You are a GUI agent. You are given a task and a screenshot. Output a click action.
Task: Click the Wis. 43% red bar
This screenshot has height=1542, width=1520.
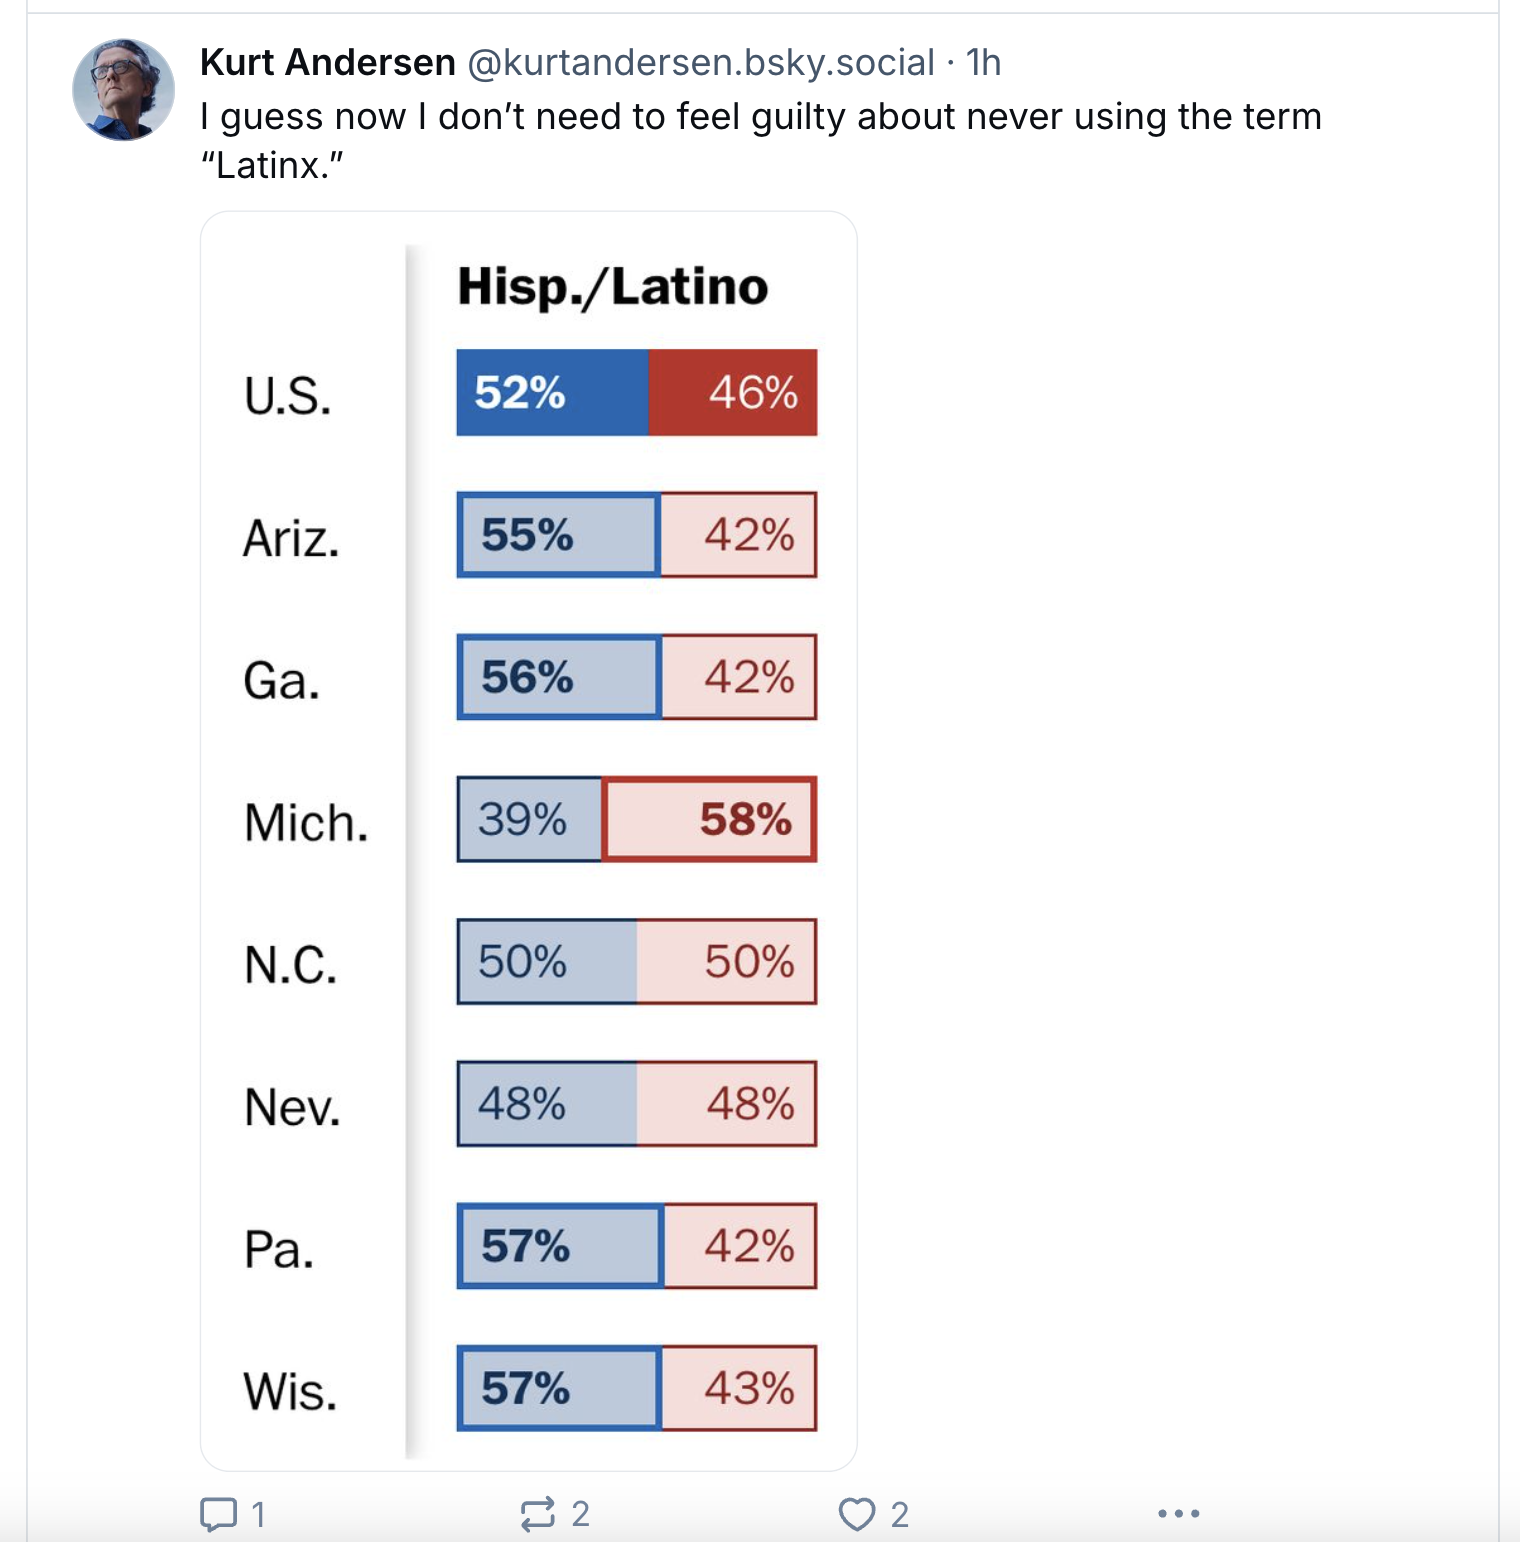pos(739,1388)
